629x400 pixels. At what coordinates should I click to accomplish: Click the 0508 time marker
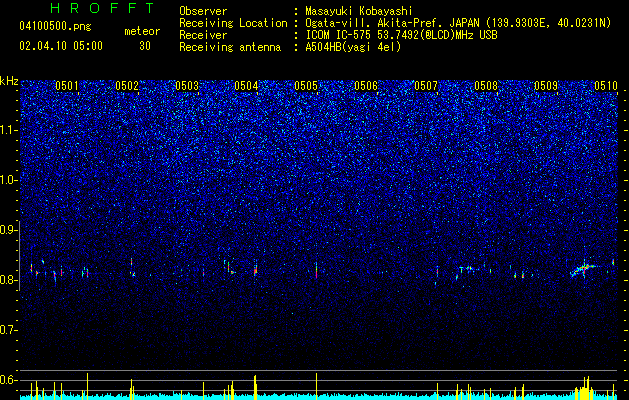point(486,85)
